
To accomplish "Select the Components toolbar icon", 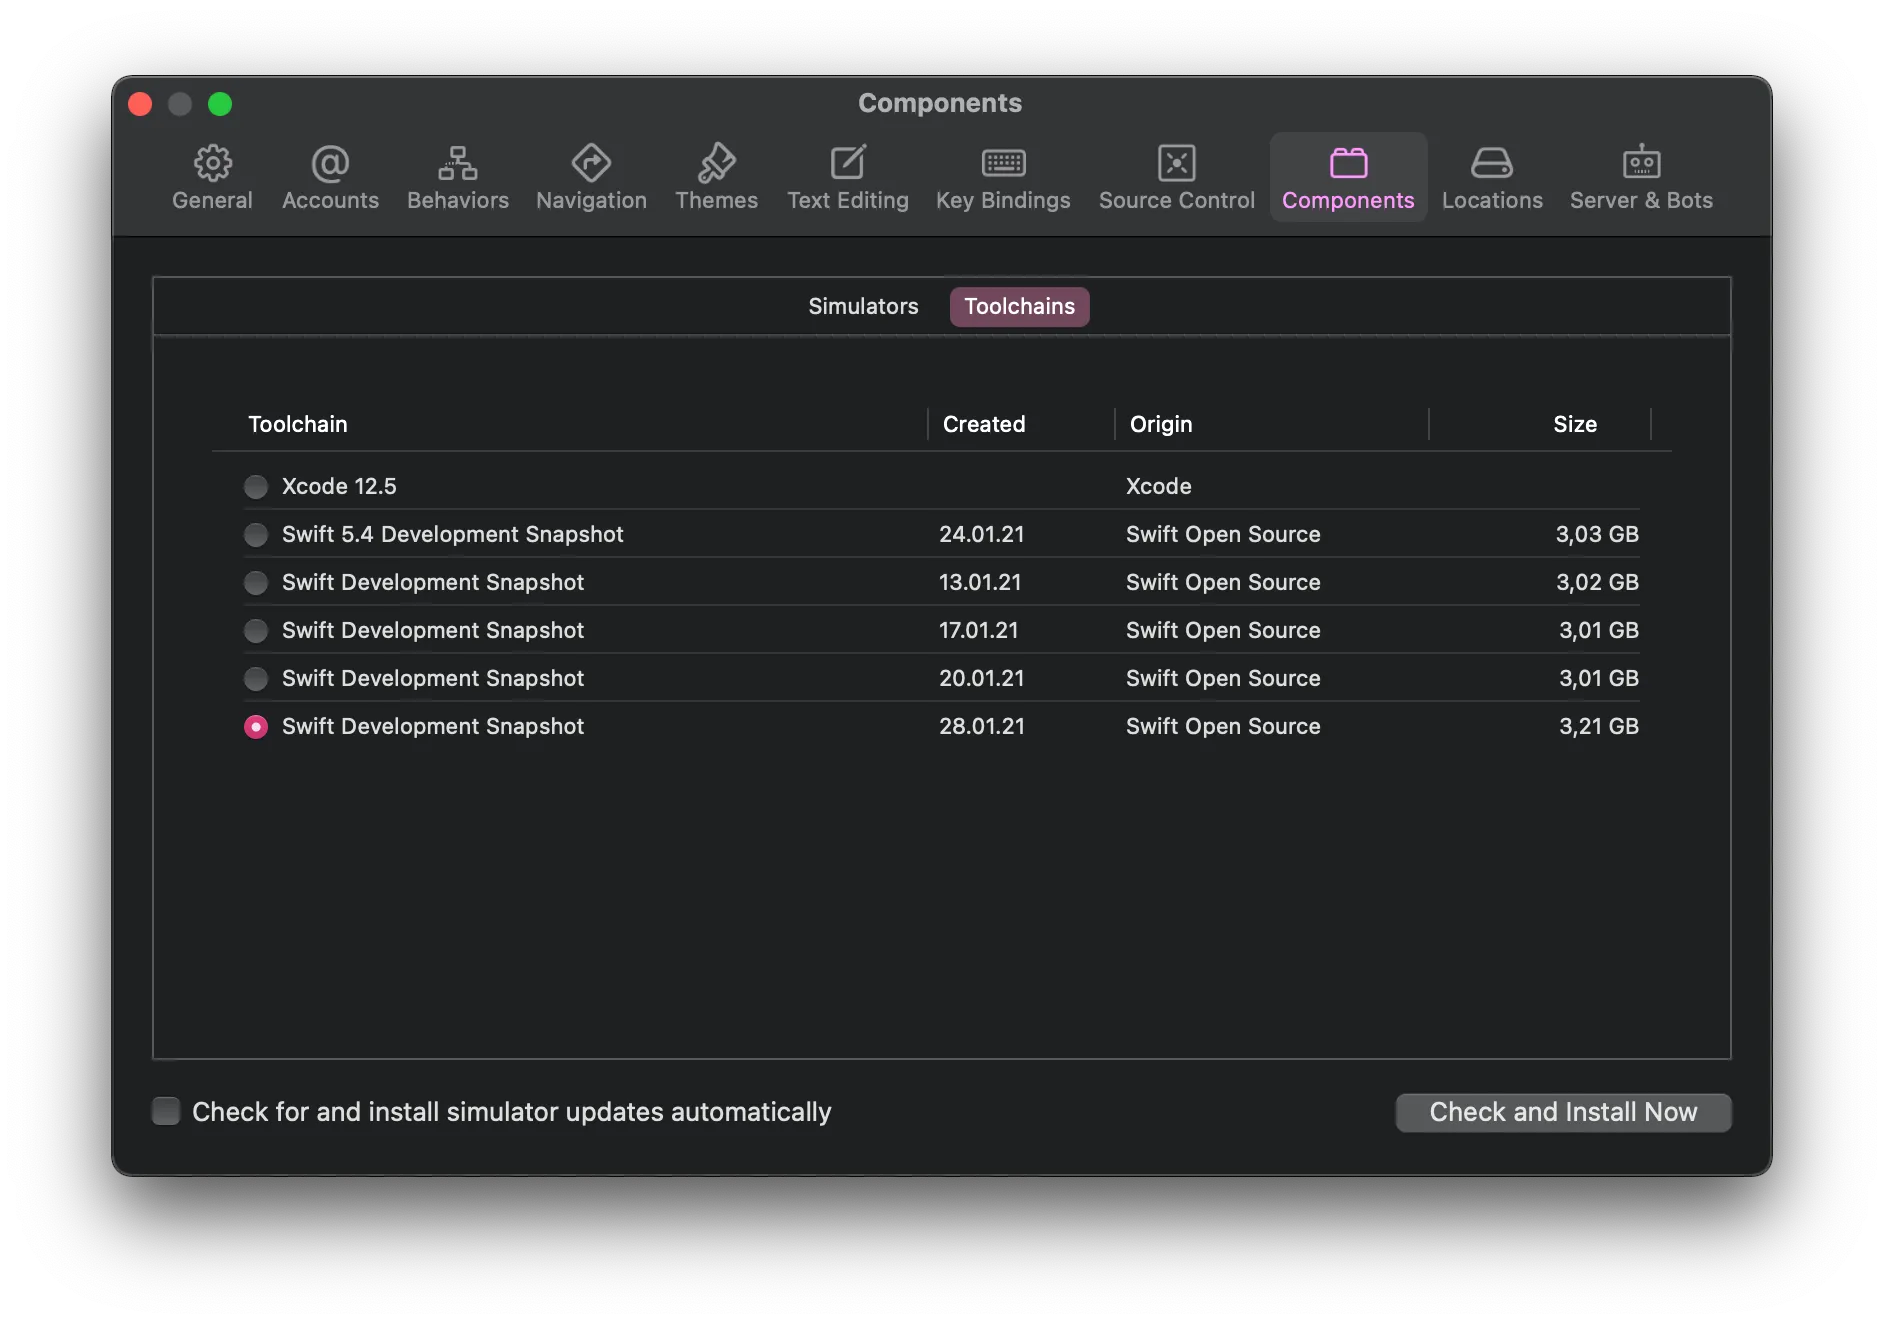I will (x=1347, y=176).
